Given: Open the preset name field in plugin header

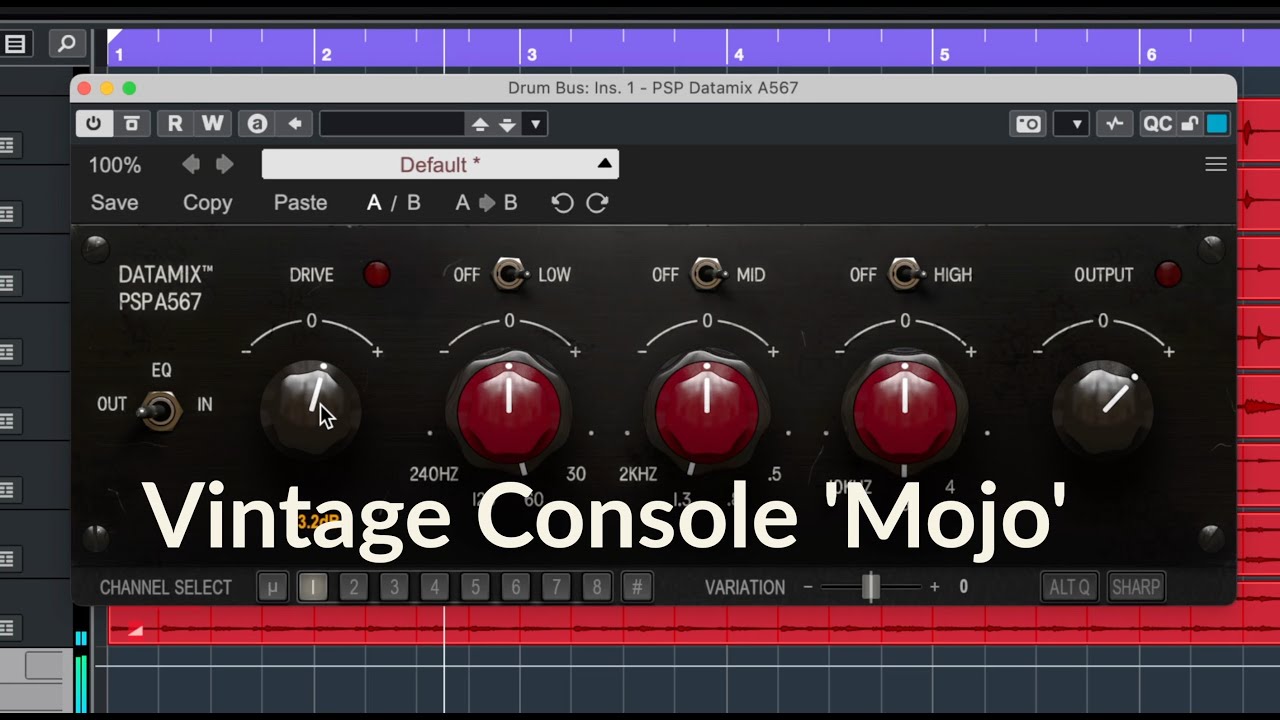Looking at the screenshot, I should [x=392, y=124].
